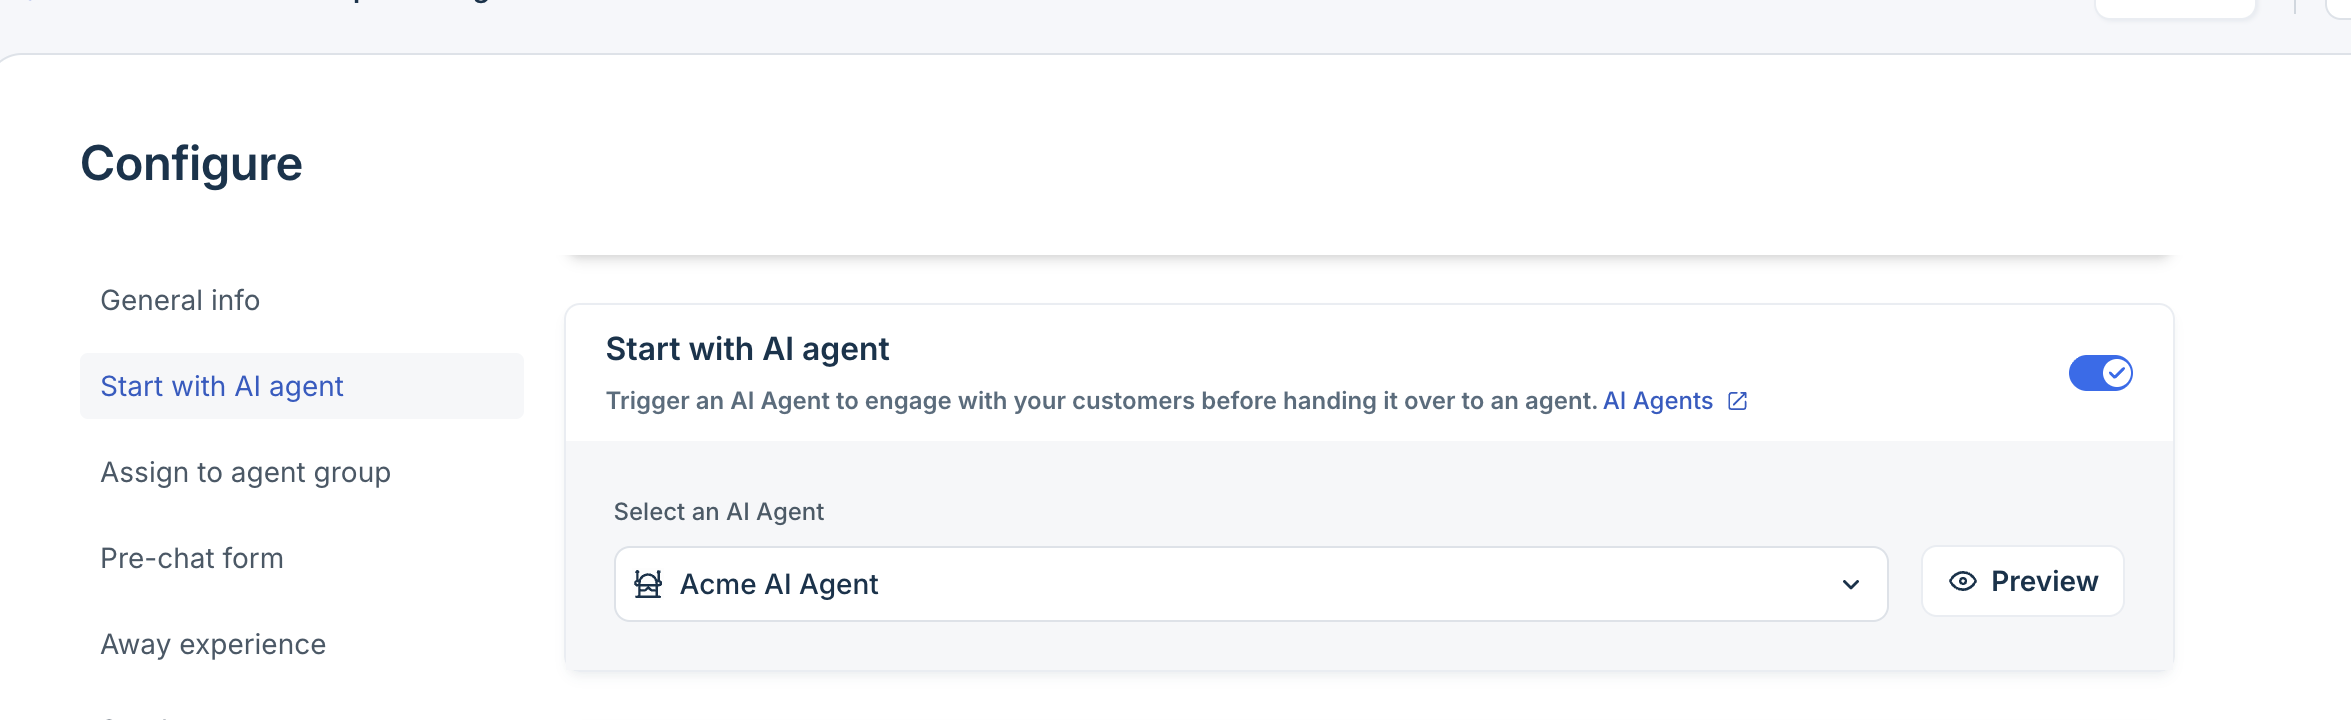Preview the selected AI agent
The image size is (2351, 720).
(x=2022, y=581)
